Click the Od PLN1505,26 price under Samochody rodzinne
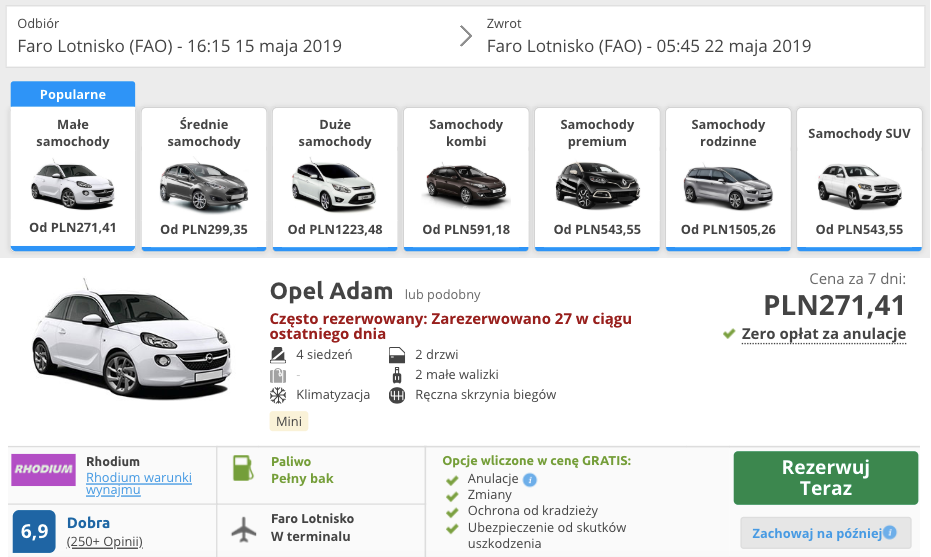The image size is (931, 557). (x=728, y=229)
